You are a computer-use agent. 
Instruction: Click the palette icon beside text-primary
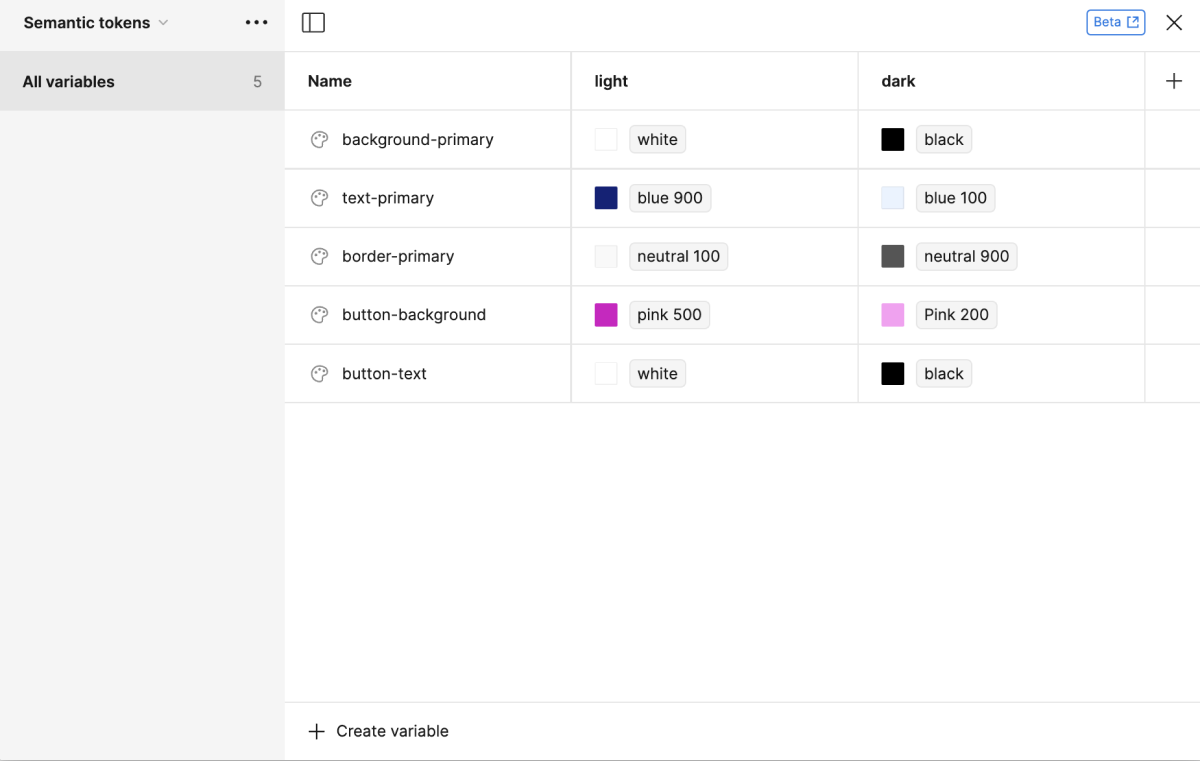pos(319,198)
